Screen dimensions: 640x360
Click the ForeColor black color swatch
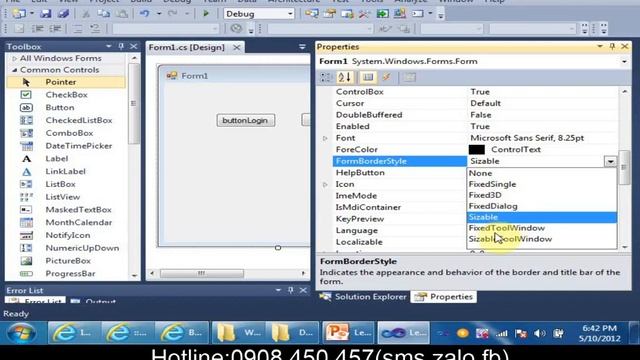(476, 150)
